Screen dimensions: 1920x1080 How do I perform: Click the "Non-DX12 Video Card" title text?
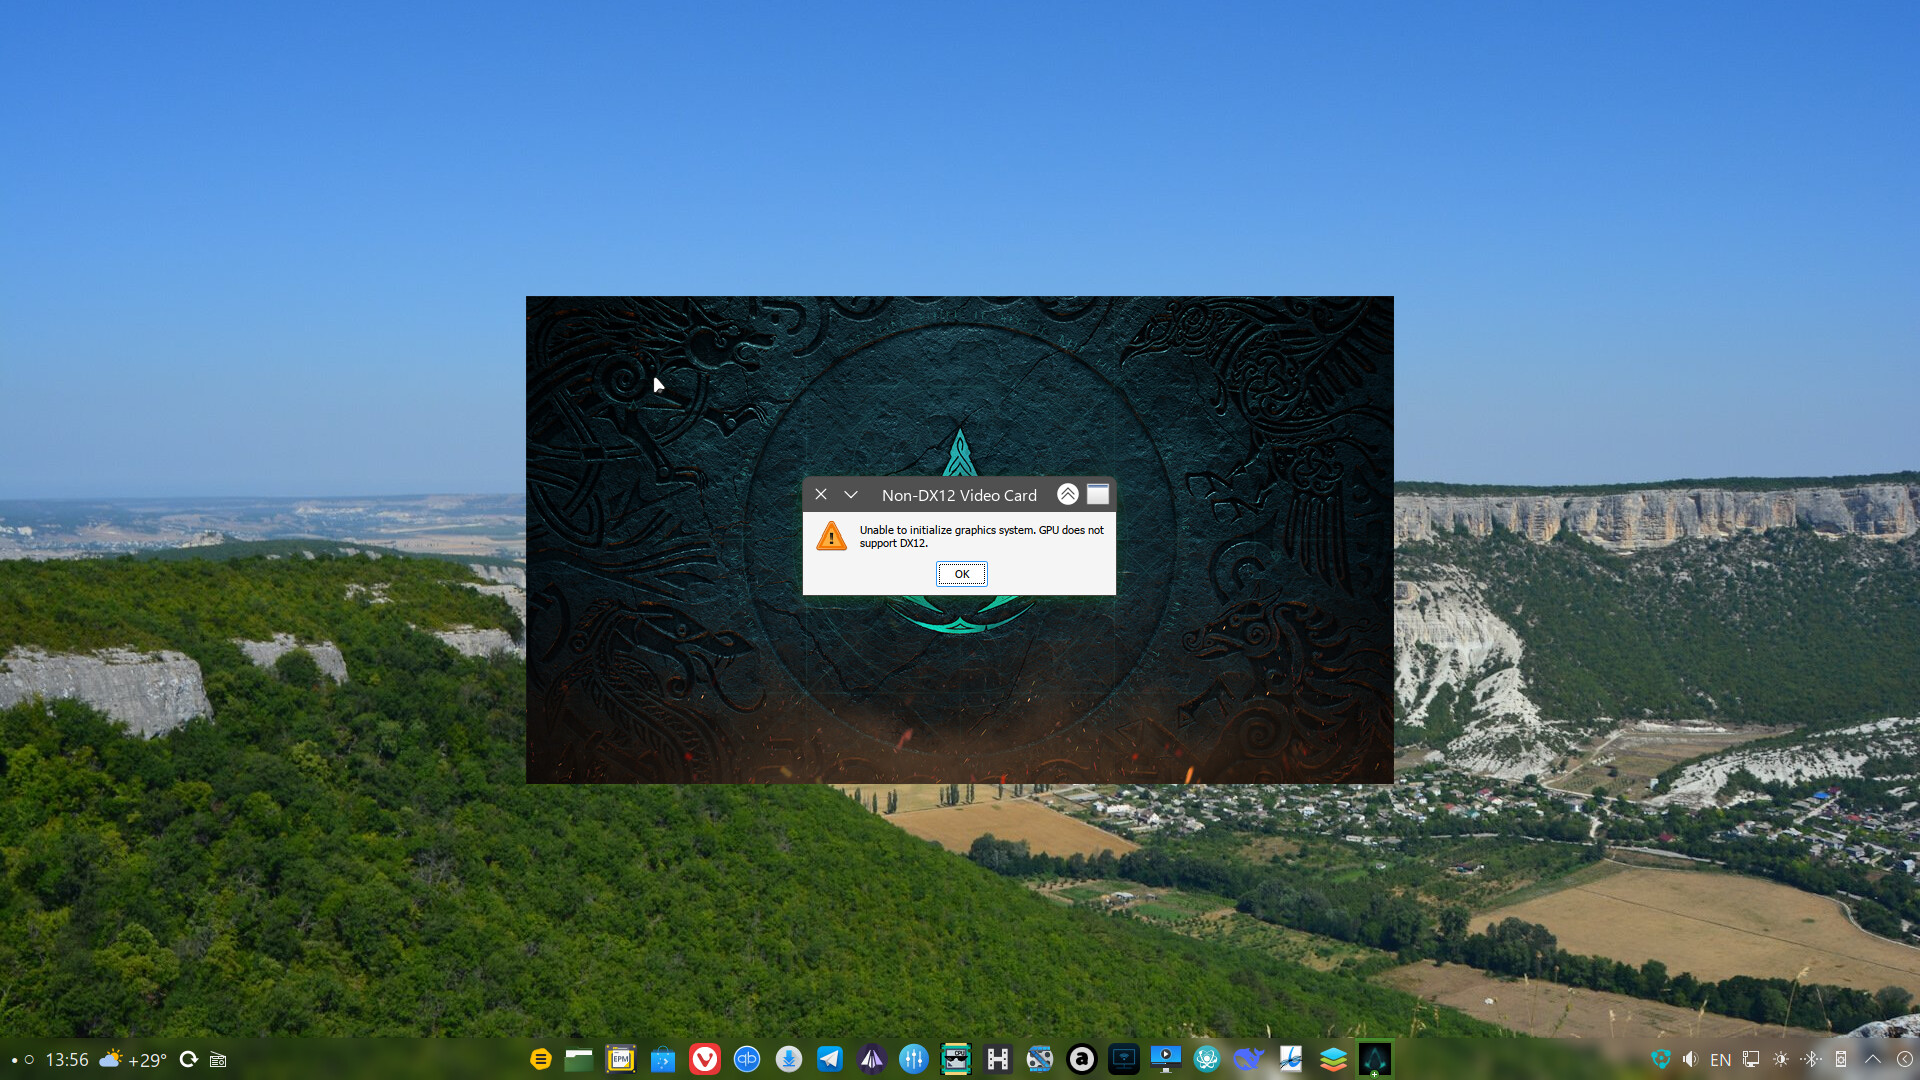(x=959, y=495)
